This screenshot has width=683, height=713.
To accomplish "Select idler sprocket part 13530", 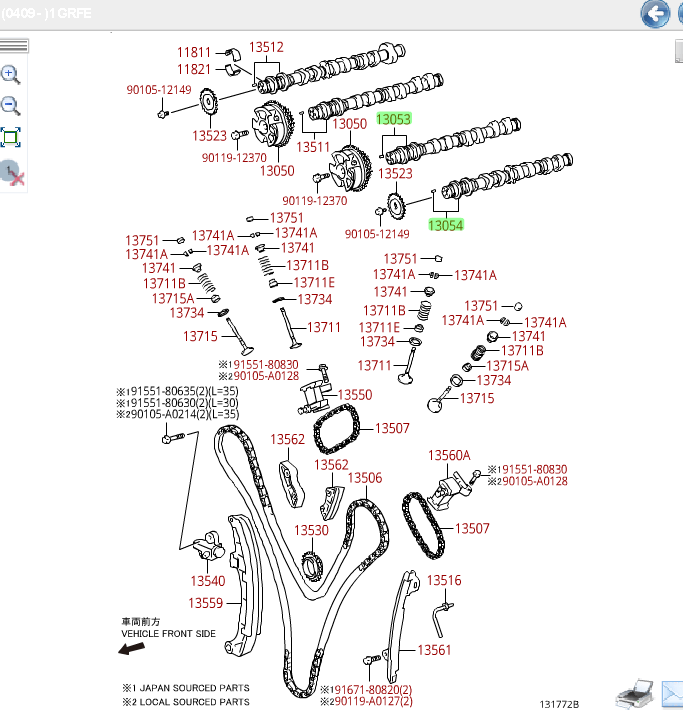I will tap(311, 530).
